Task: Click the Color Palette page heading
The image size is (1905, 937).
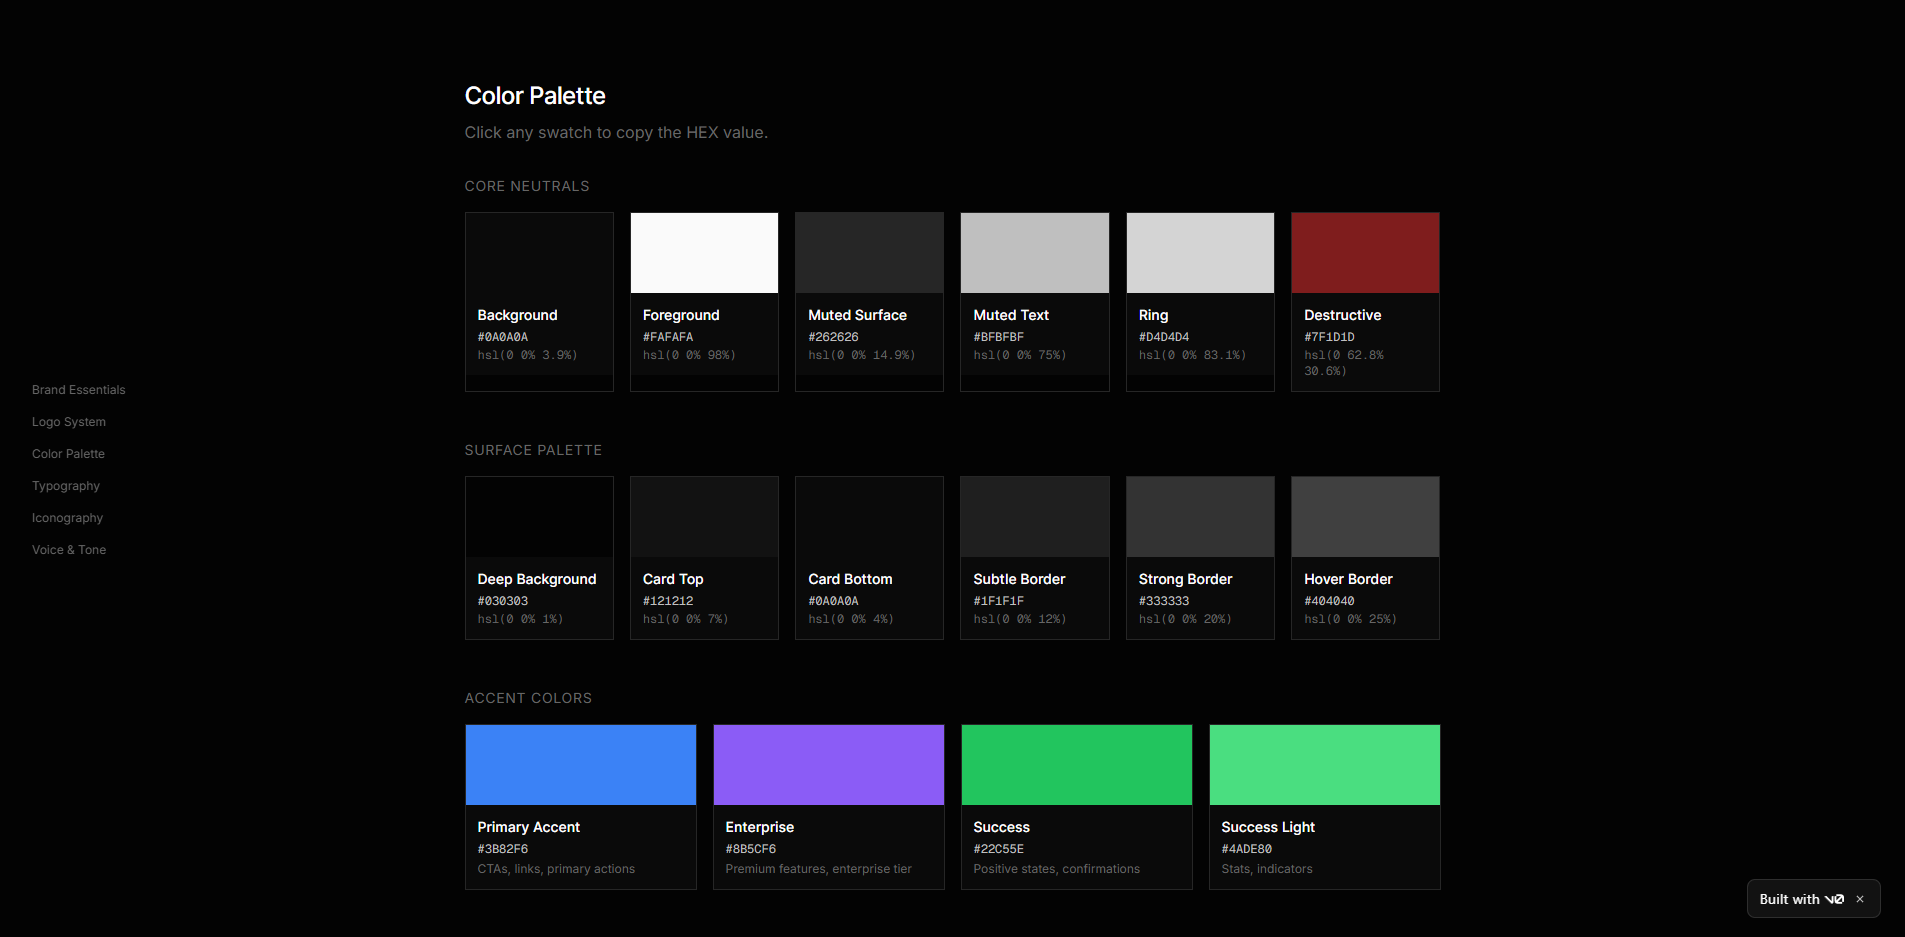Action: 535,96
